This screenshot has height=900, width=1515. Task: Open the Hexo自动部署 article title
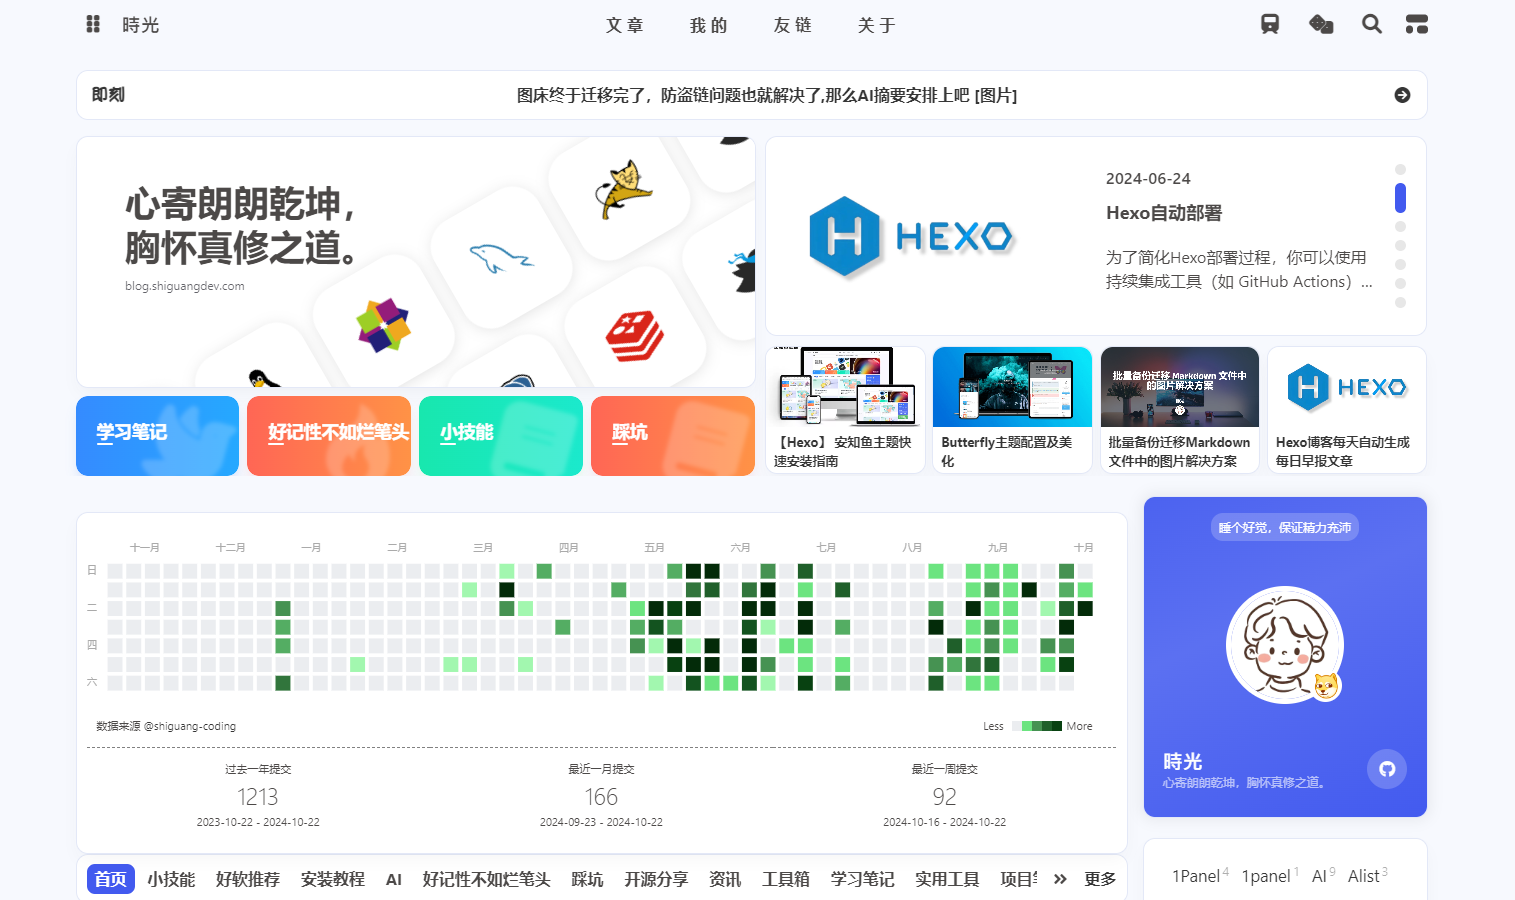click(1164, 213)
